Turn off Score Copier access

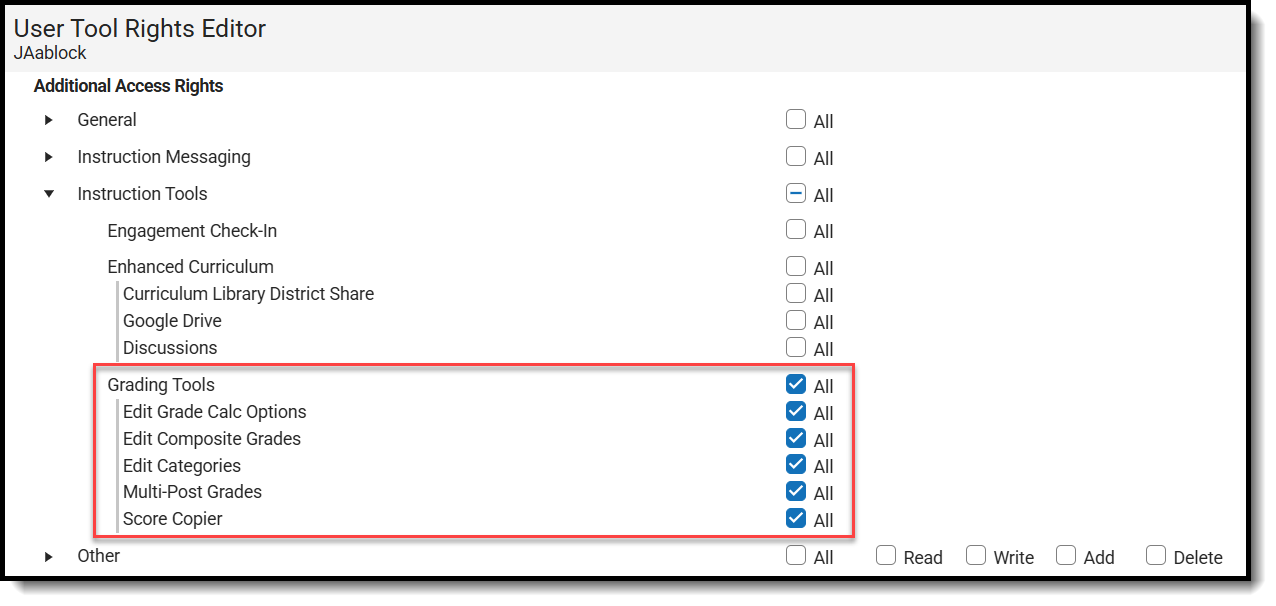coord(796,519)
